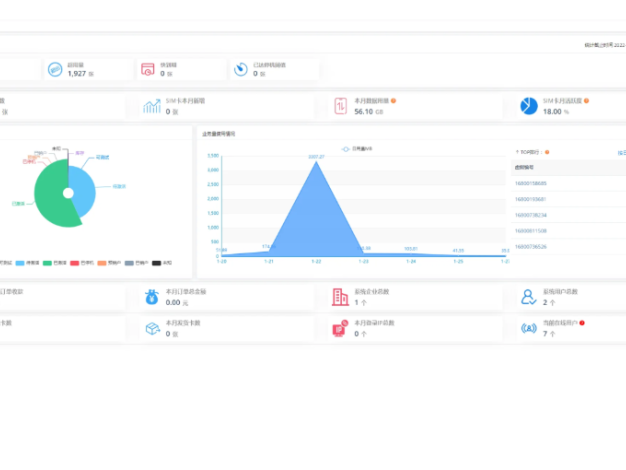The height and width of the screenshot is (470, 626).
Task: Click the green slice of the pie chart
Action: (x=50, y=205)
